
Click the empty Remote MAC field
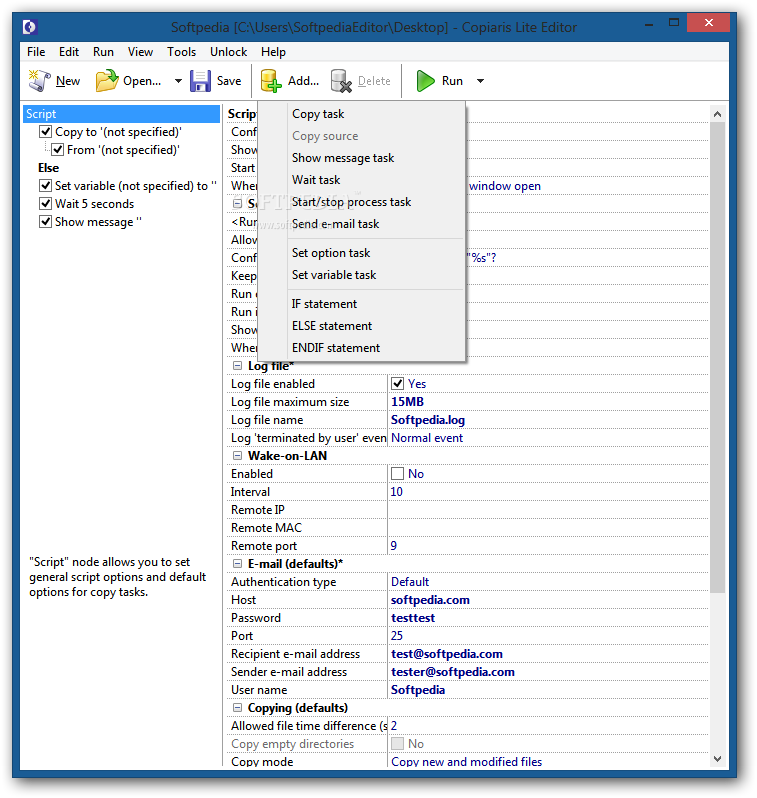[x=548, y=528]
